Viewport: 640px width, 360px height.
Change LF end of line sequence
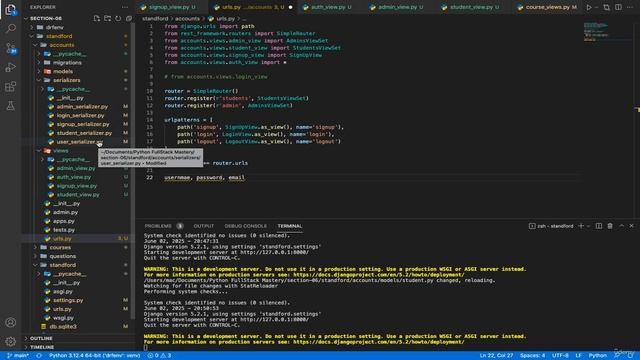pos(578,356)
